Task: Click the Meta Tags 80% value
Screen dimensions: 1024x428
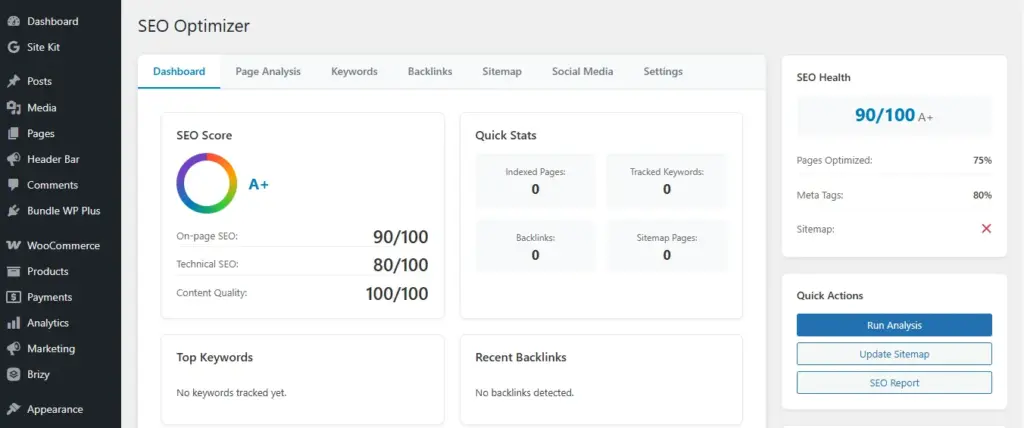Action: click(x=982, y=195)
